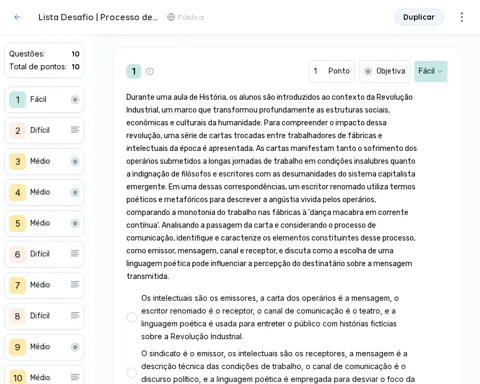The image size is (480, 384).
Task: Click the globe icon next to Pública
Action: coord(171,17)
